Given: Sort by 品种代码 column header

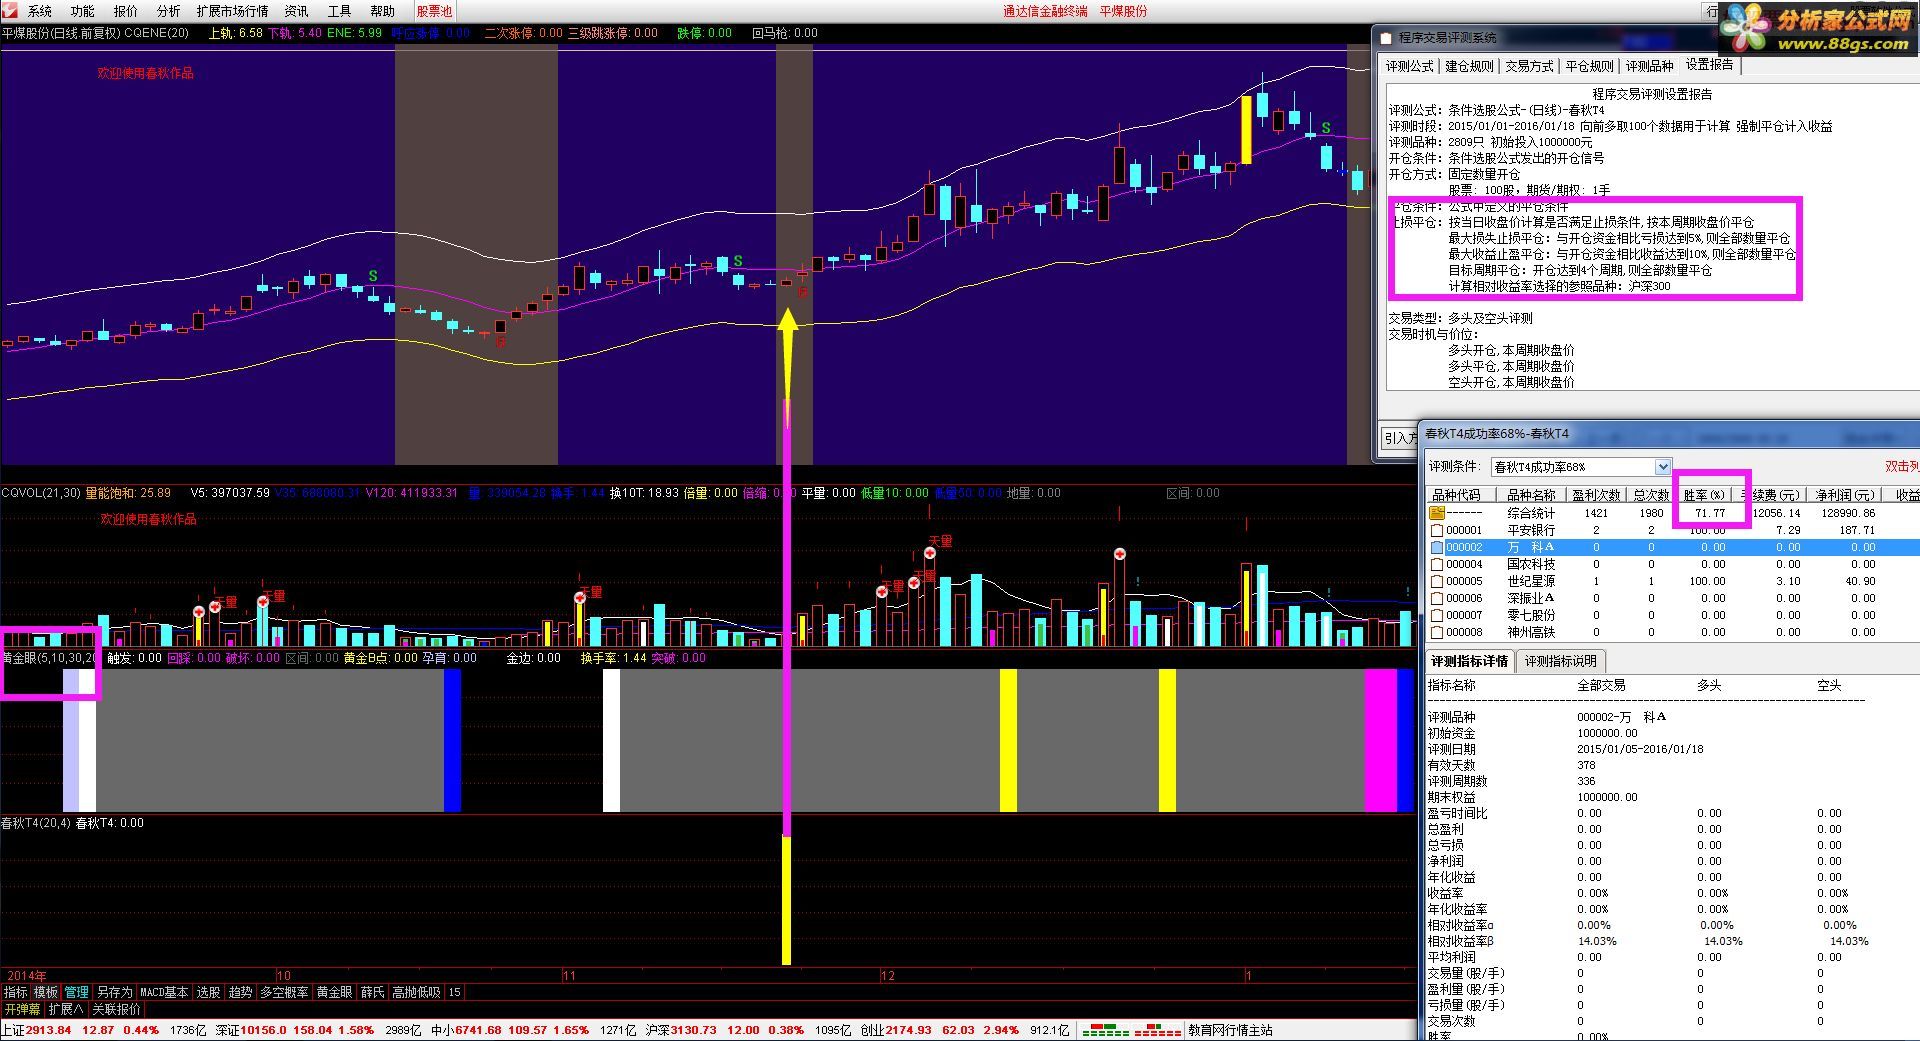Looking at the screenshot, I should (x=1459, y=495).
